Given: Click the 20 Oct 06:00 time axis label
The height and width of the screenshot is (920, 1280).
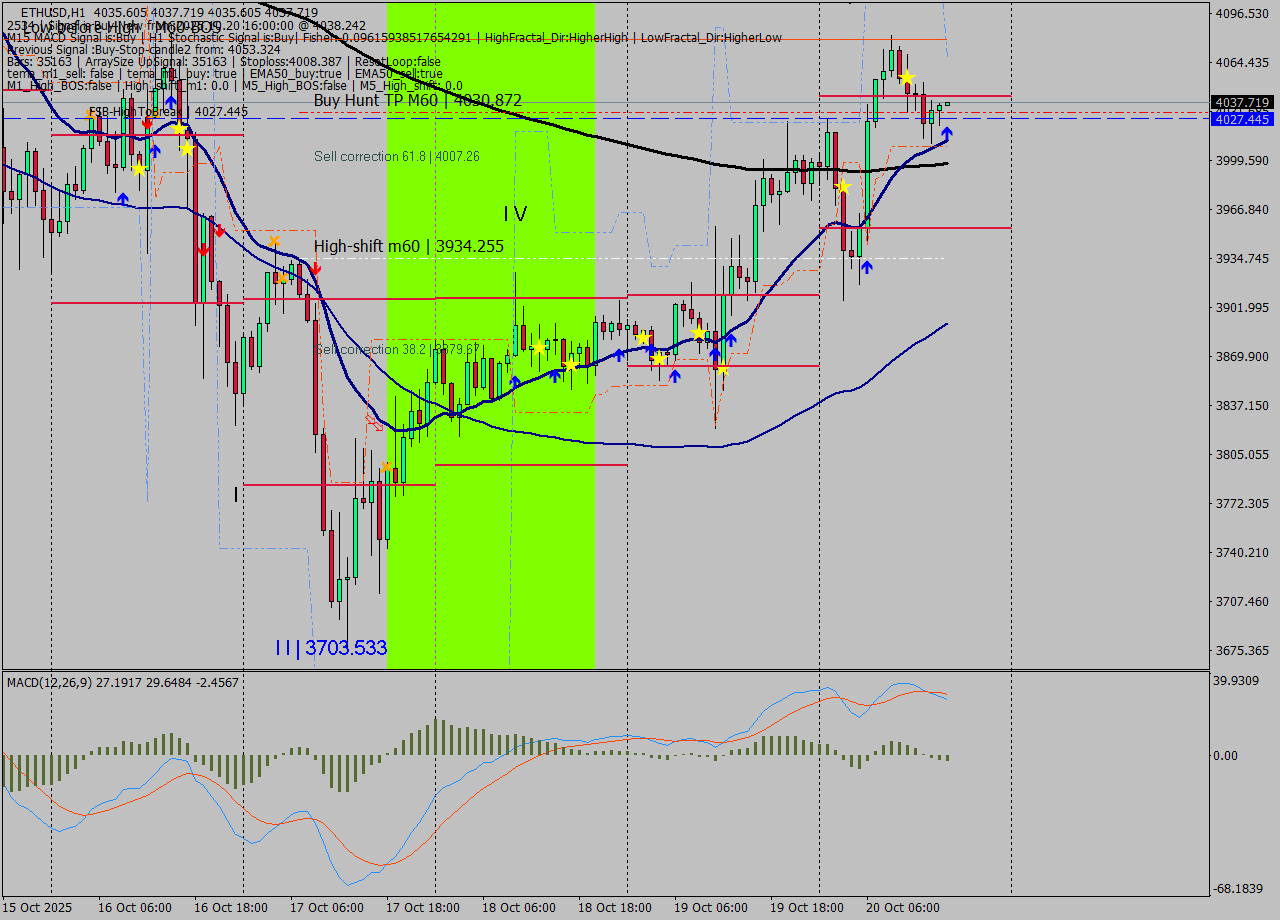Looking at the screenshot, I should pyautogui.click(x=902, y=907).
